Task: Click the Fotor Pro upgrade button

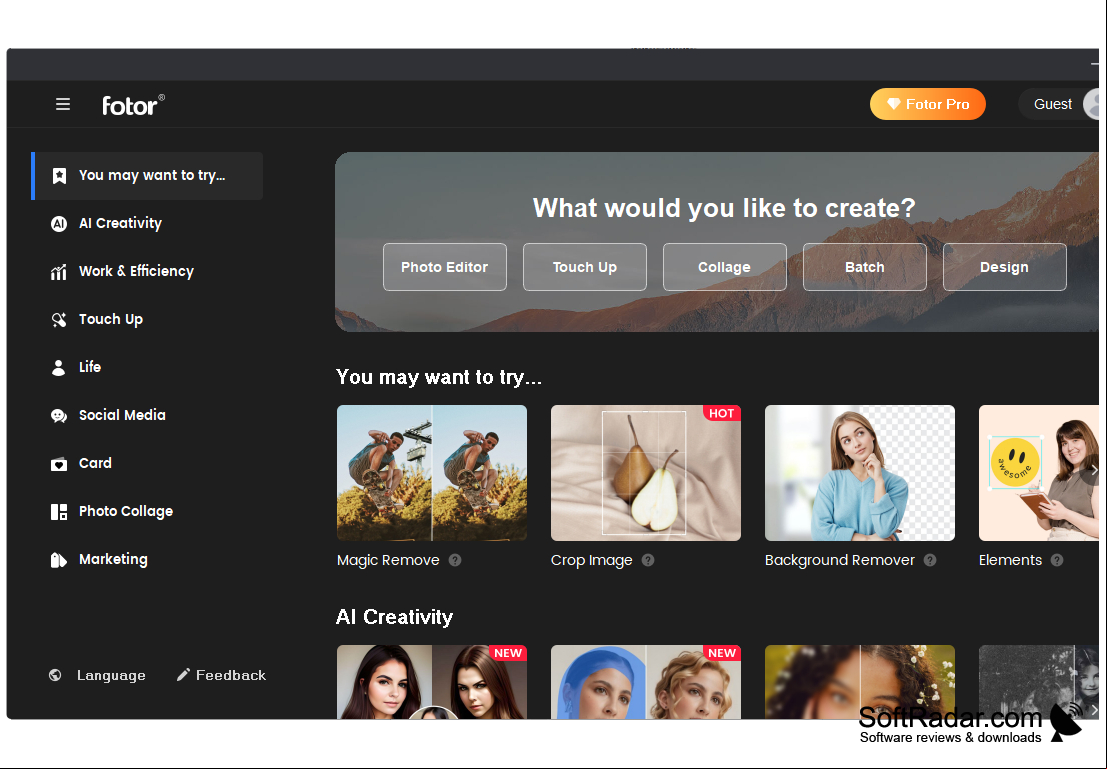Action: tap(928, 105)
